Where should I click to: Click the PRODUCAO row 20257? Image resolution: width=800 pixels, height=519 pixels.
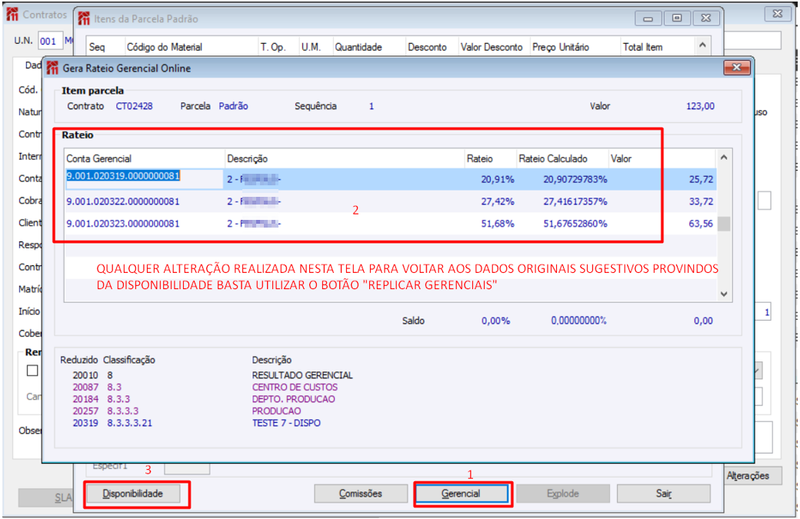(187, 411)
